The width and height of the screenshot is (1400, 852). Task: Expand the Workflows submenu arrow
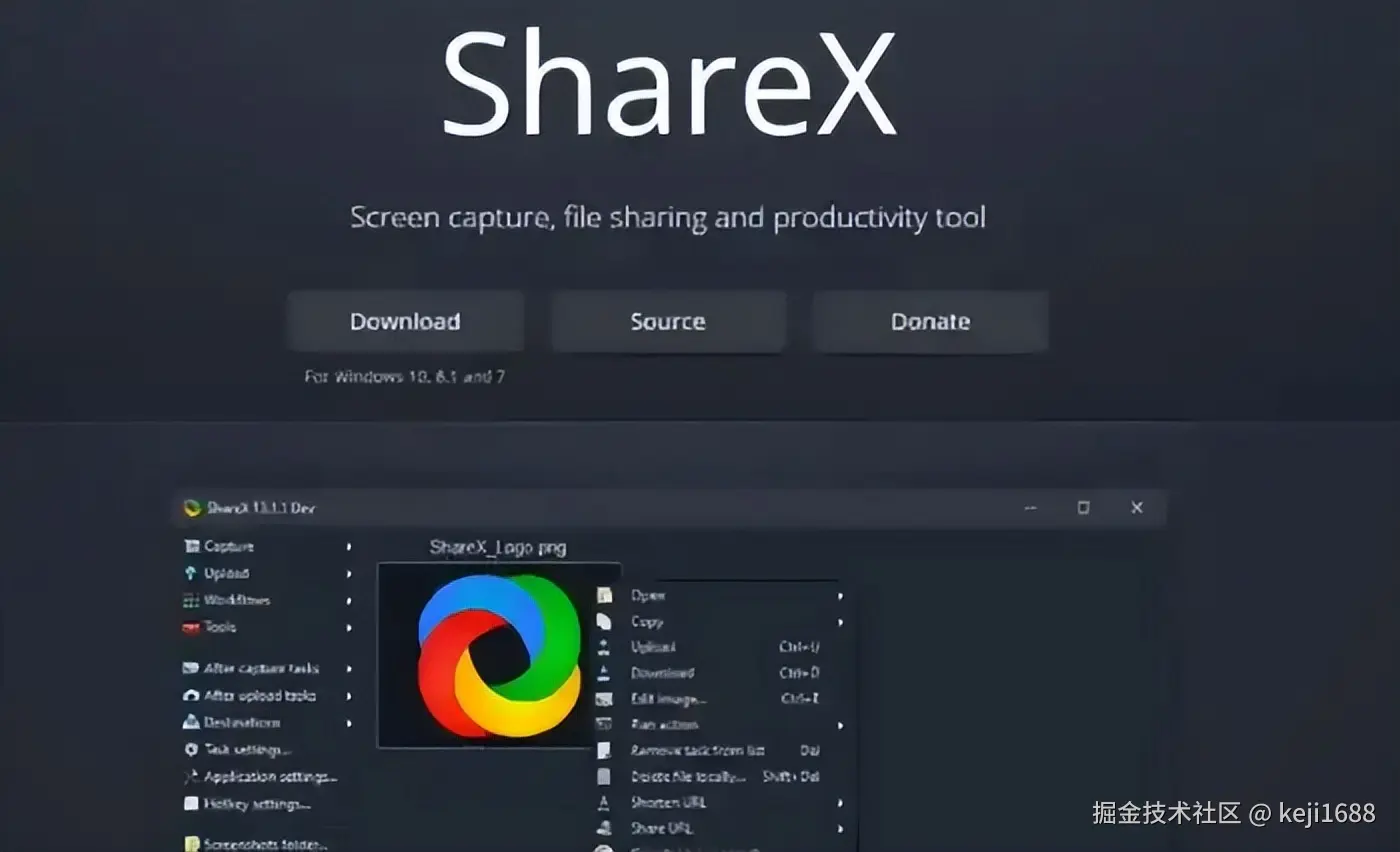pos(349,600)
